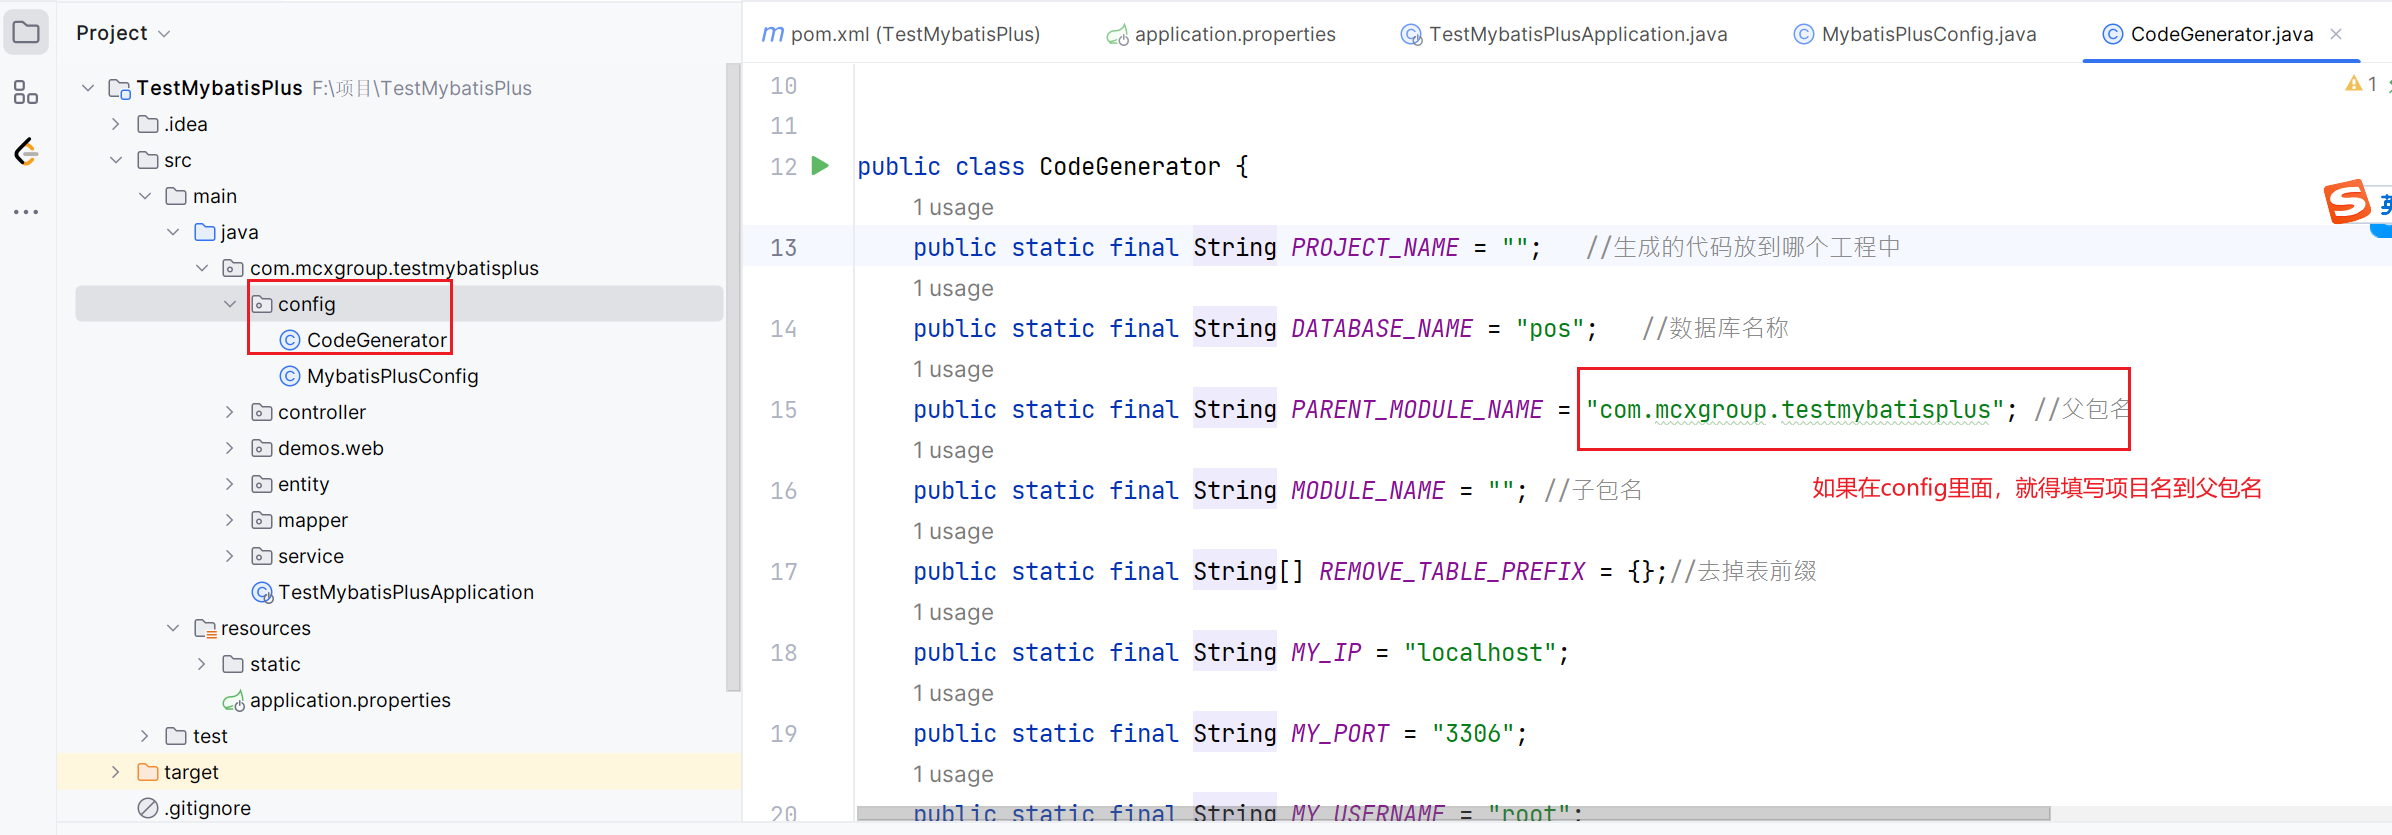Expand the target folder chevron
The height and width of the screenshot is (835, 2392).
[x=116, y=772]
